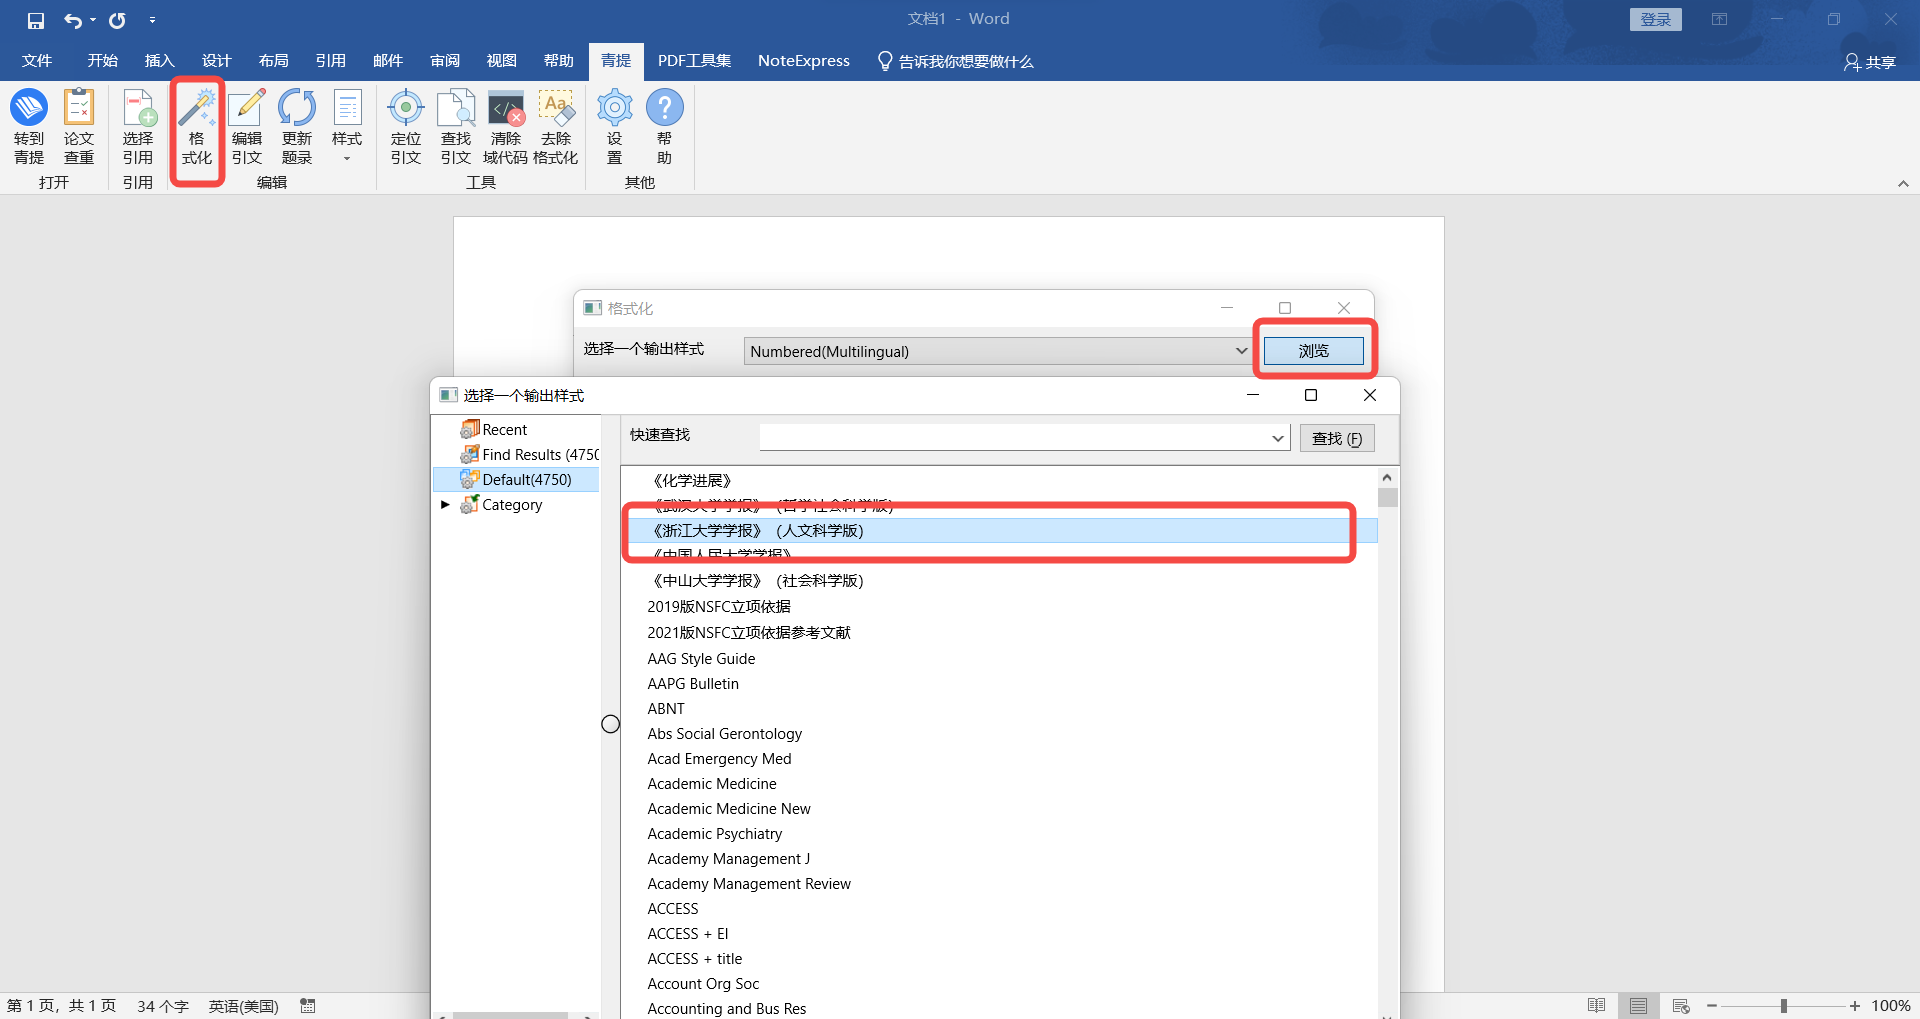
Task: Select 2021版NSFC立项依据参考文献 style
Action: coord(749,633)
